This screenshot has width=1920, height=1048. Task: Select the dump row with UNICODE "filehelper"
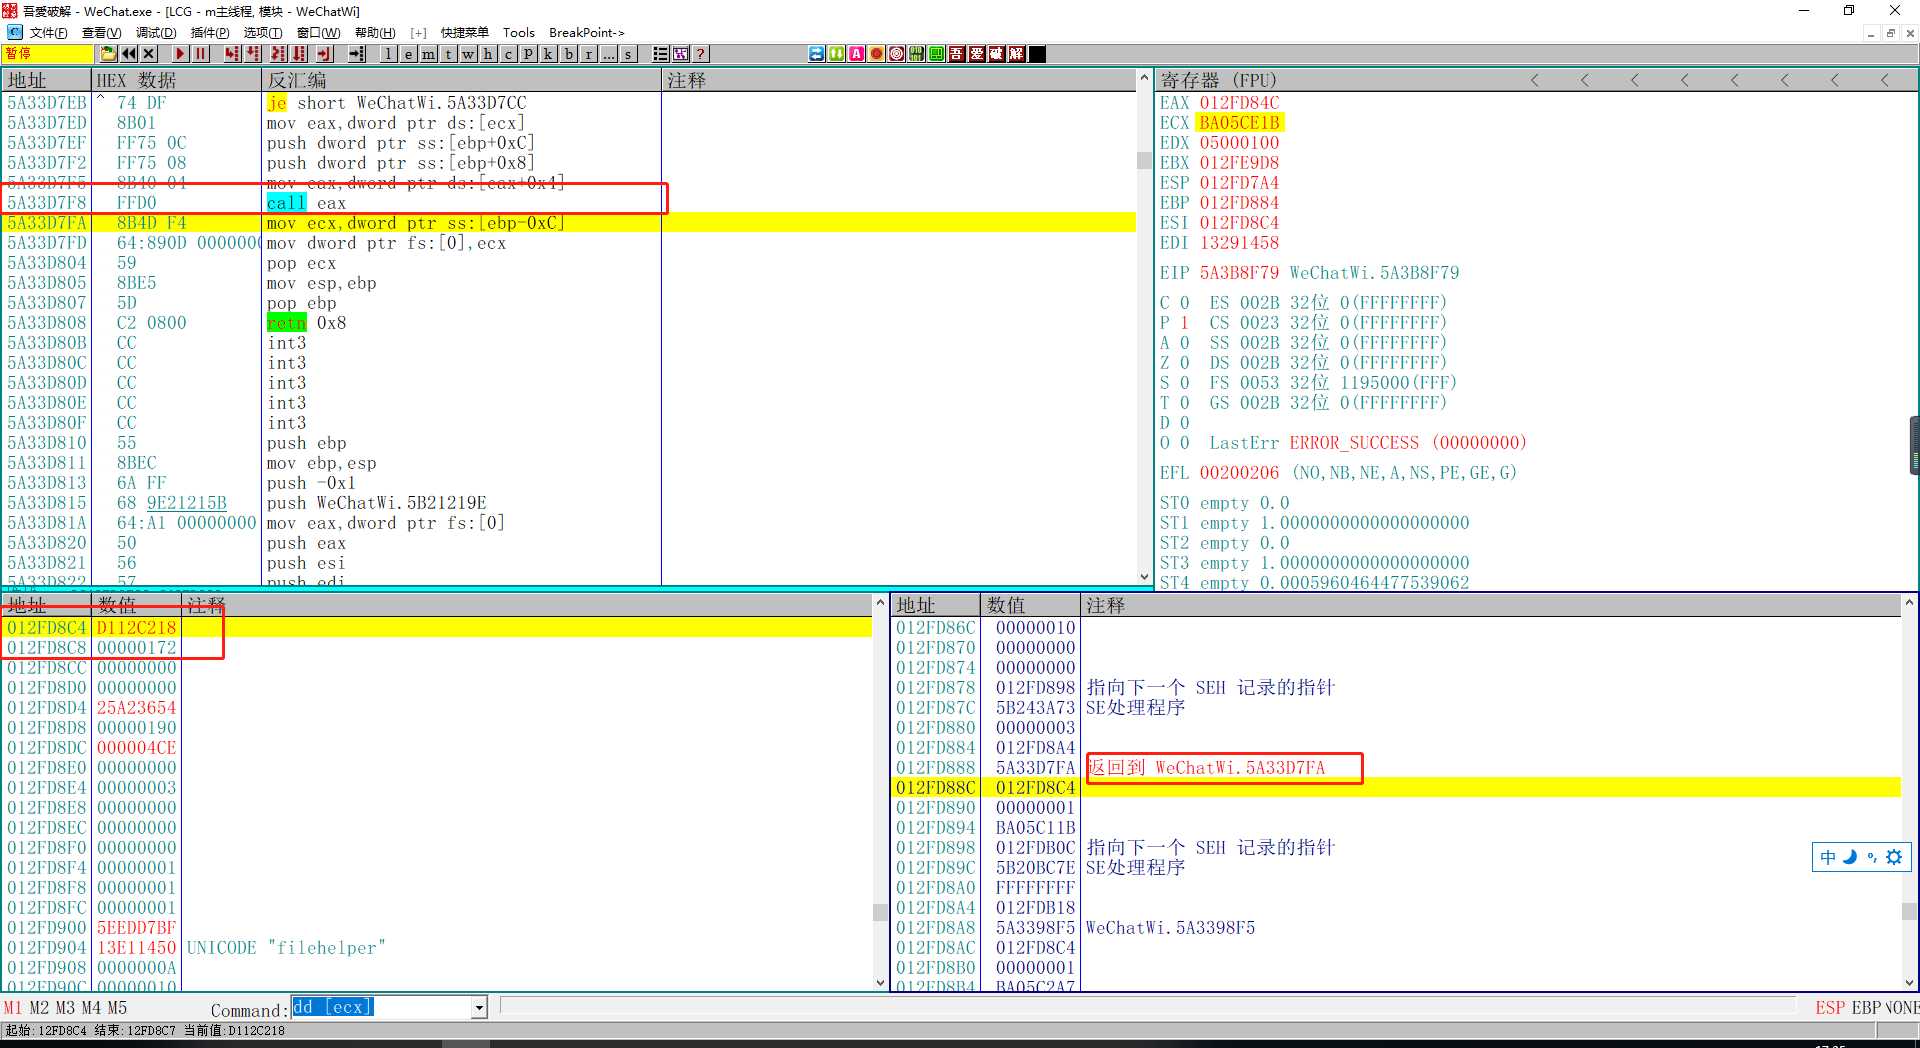(438, 947)
